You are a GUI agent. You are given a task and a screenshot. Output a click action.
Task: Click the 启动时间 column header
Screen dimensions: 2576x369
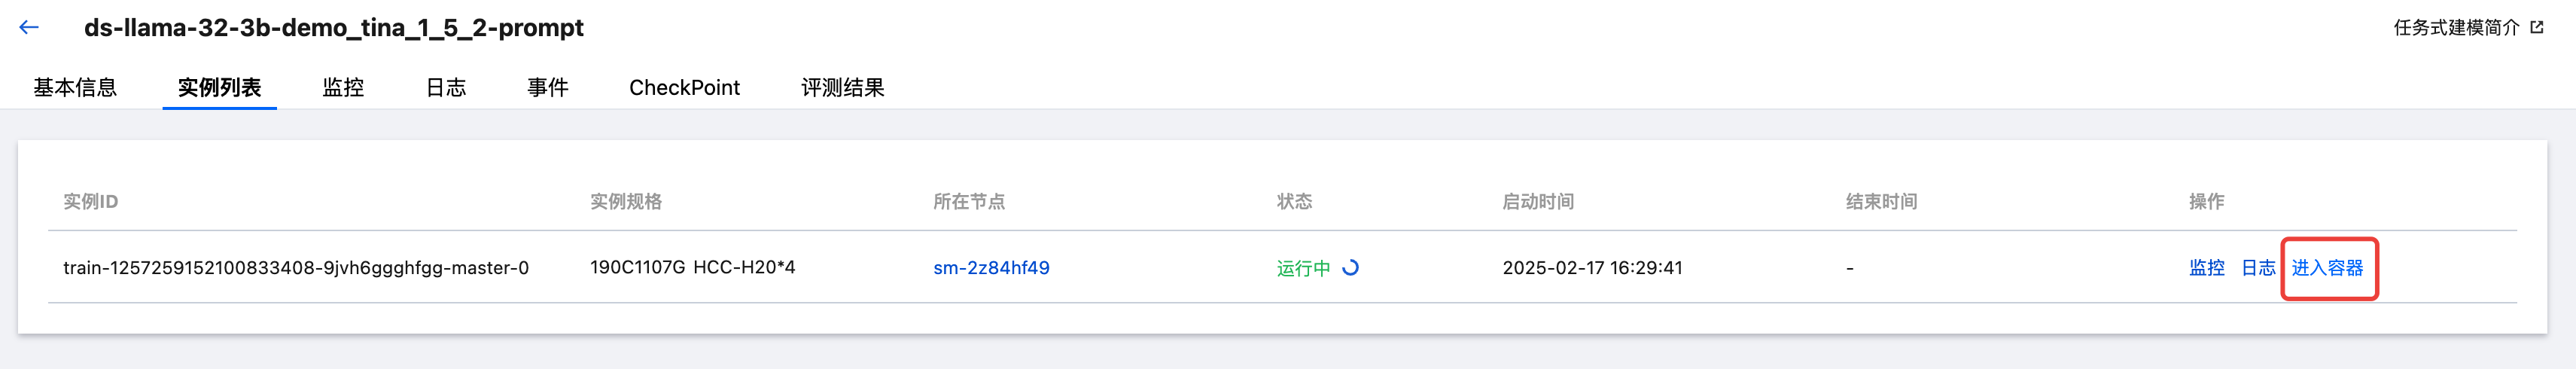click(1537, 201)
